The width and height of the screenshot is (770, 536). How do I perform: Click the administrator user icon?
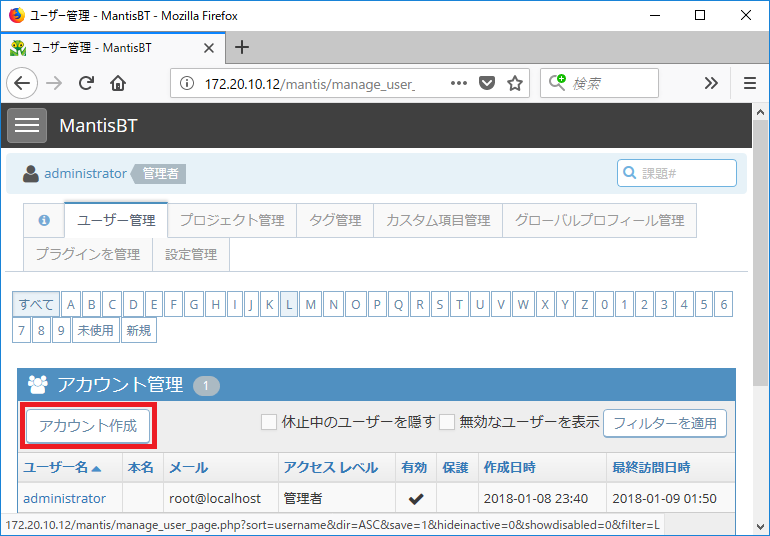tap(30, 173)
